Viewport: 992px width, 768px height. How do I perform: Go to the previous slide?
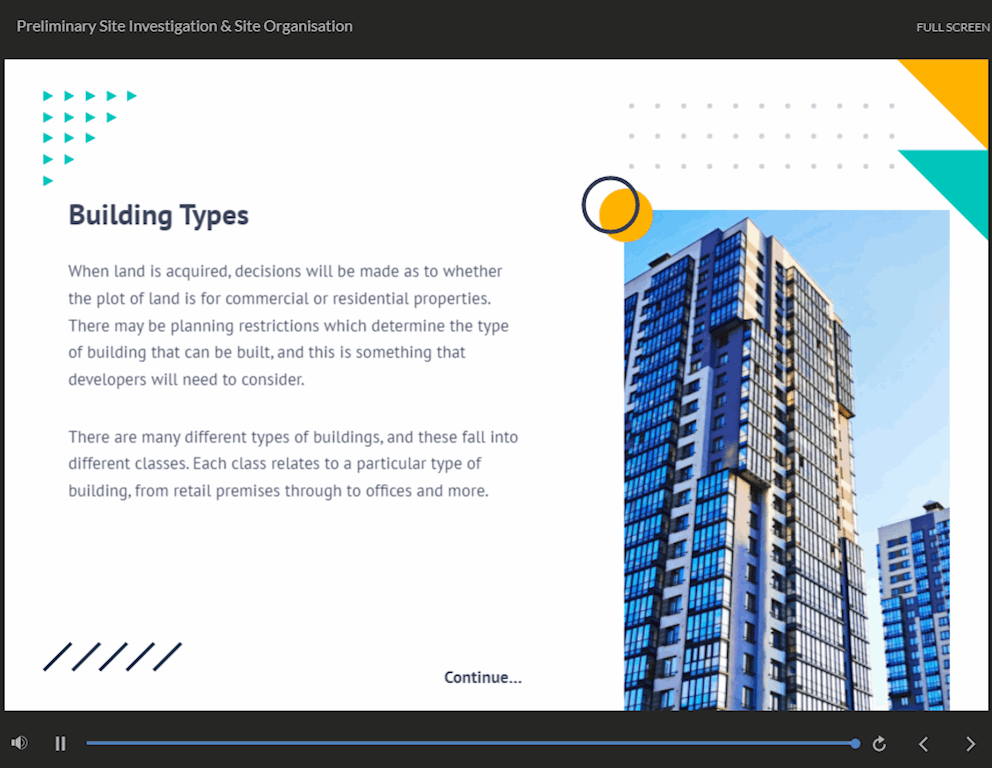click(x=924, y=744)
